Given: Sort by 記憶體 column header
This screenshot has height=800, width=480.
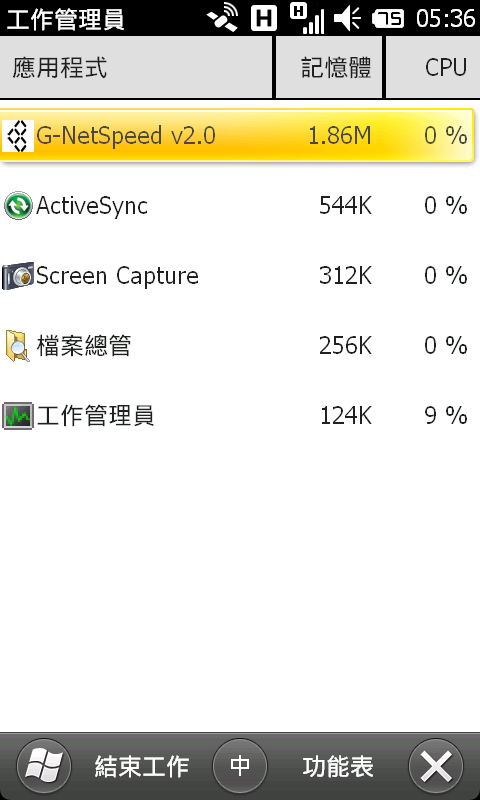Looking at the screenshot, I should tap(330, 67).
